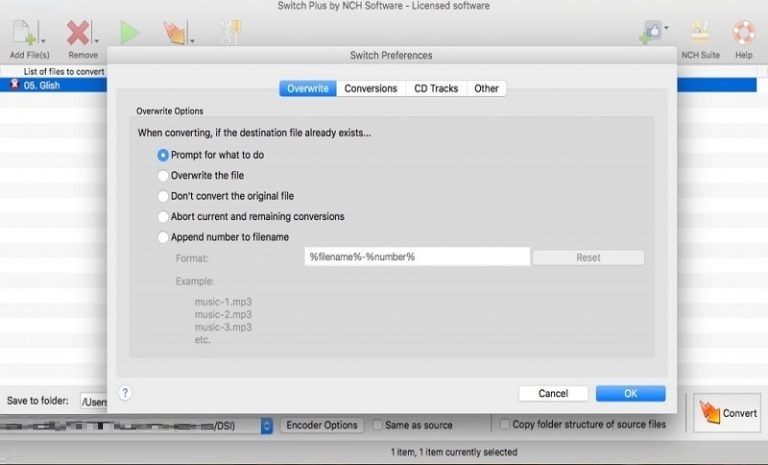768x465 pixels.
Task: Select the 05. Glish file row
Action: [53, 85]
